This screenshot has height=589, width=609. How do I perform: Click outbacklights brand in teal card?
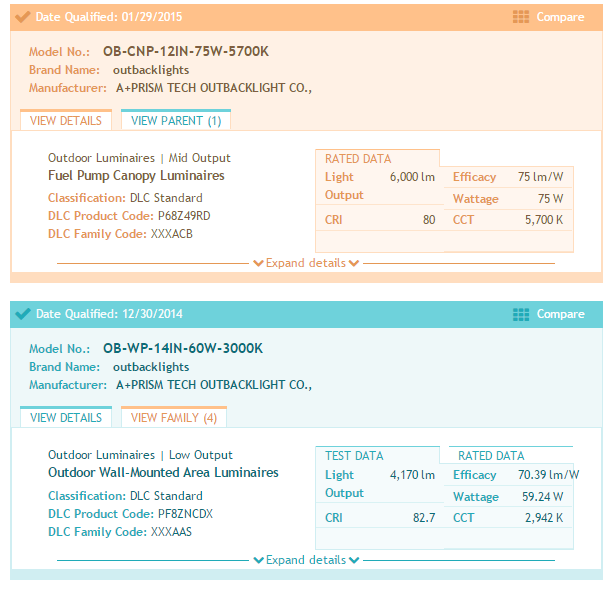(x=151, y=367)
